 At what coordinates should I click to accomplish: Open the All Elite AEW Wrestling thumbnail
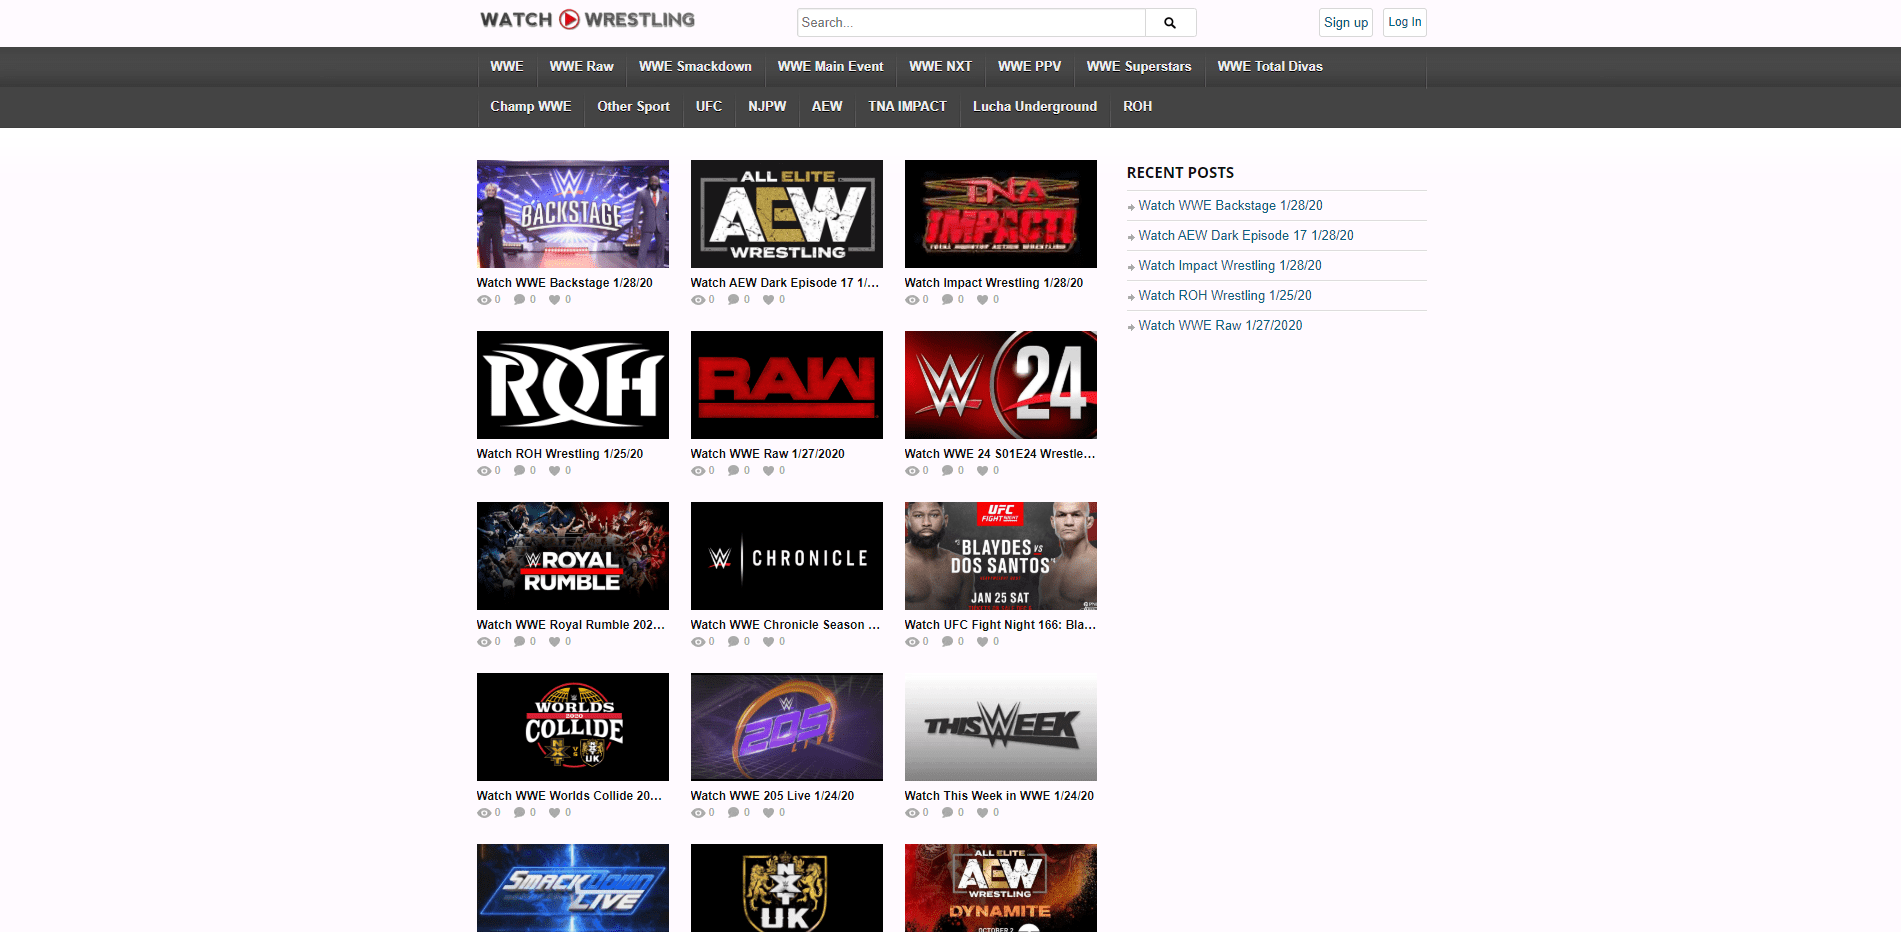click(787, 214)
